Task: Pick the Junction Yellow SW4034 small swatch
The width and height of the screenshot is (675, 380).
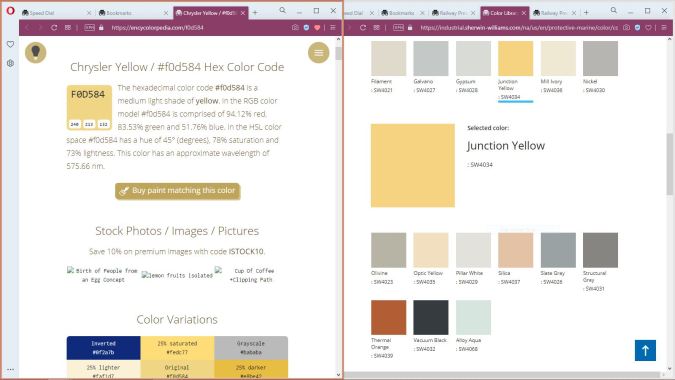Action: tap(515, 59)
